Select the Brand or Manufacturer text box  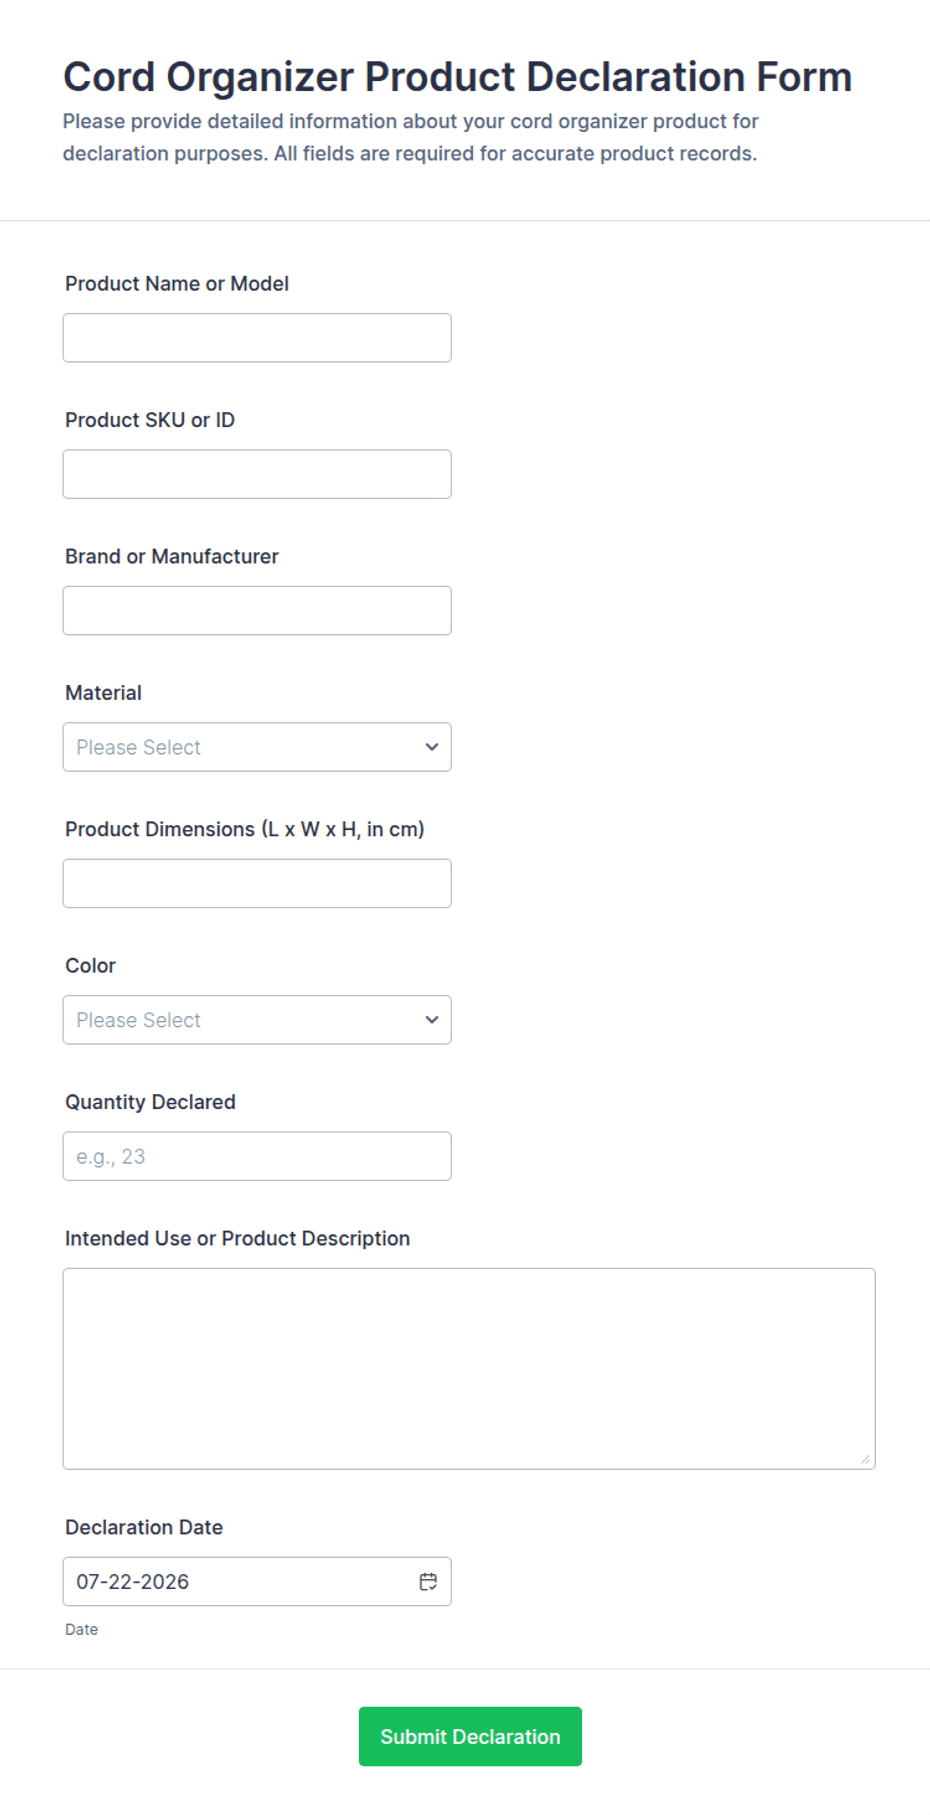pyautogui.click(x=257, y=610)
